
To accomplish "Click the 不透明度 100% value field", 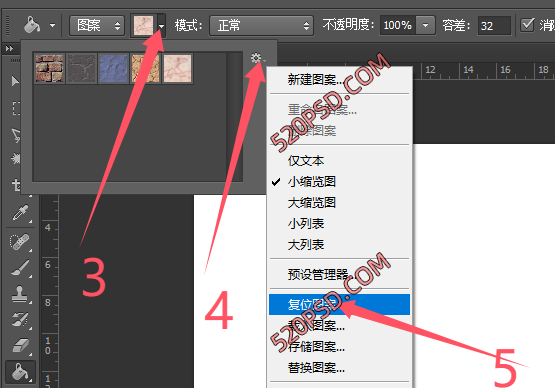I will coord(398,25).
